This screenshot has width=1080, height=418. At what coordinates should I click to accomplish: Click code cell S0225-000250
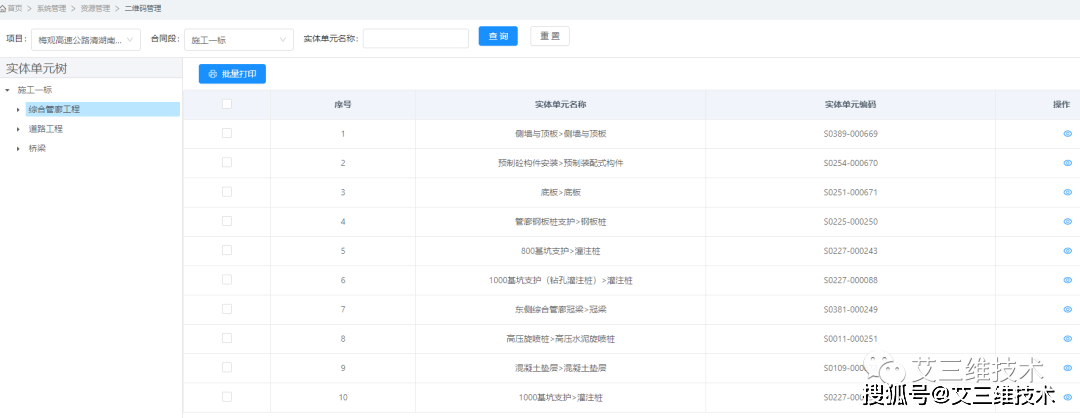pos(851,222)
